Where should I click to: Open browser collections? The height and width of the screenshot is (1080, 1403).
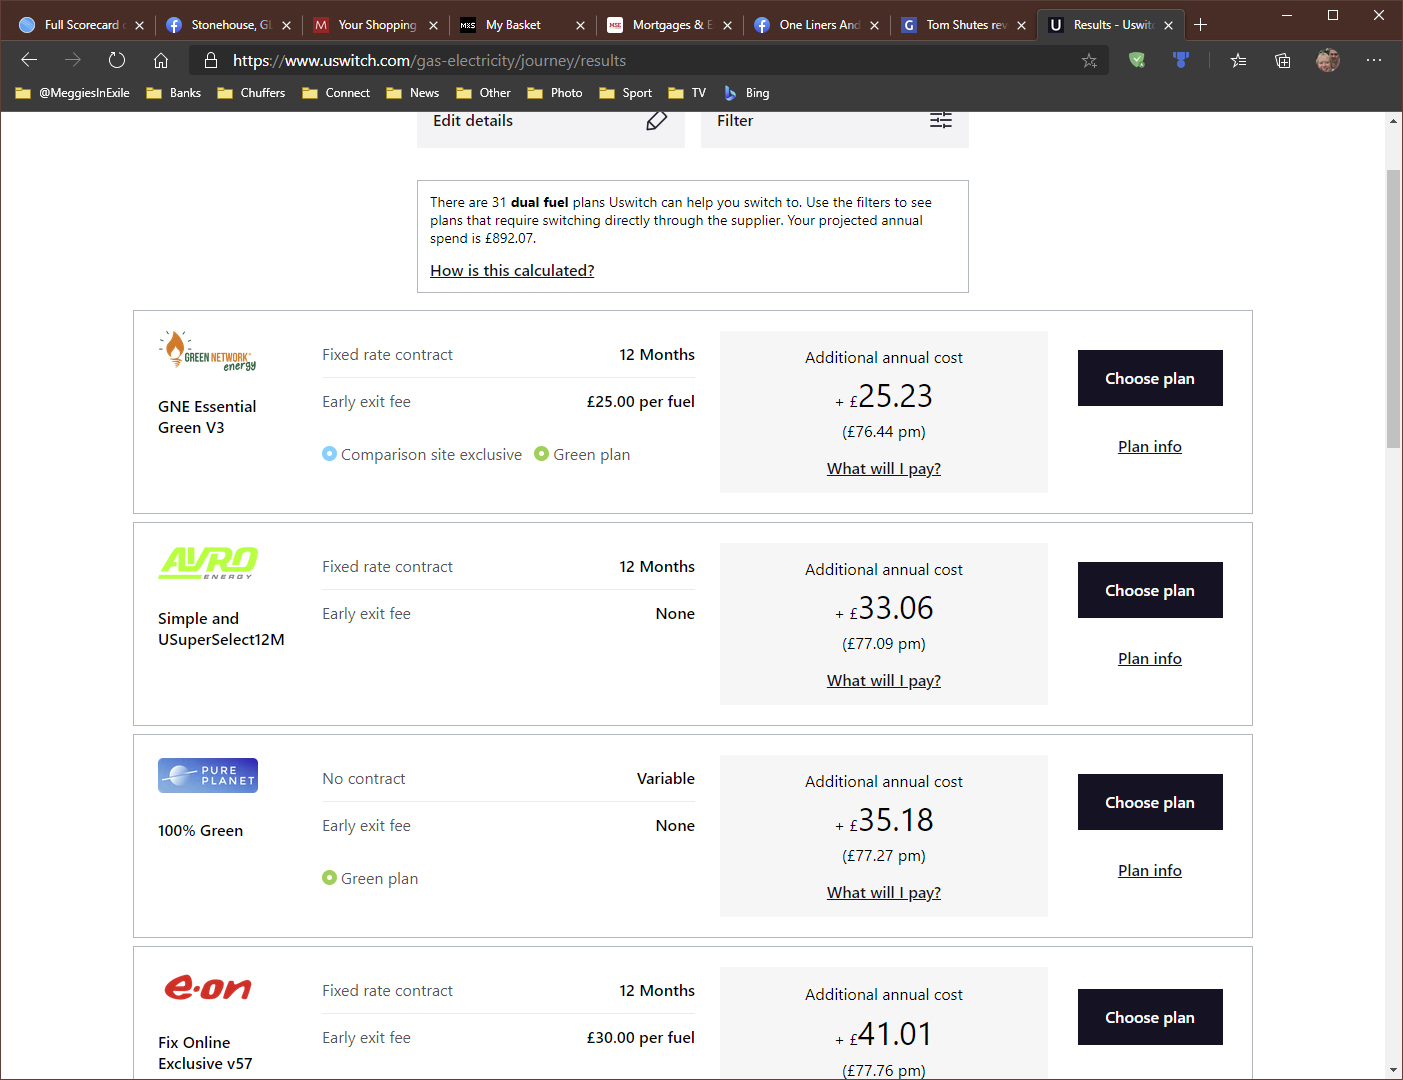(1283, 60)
